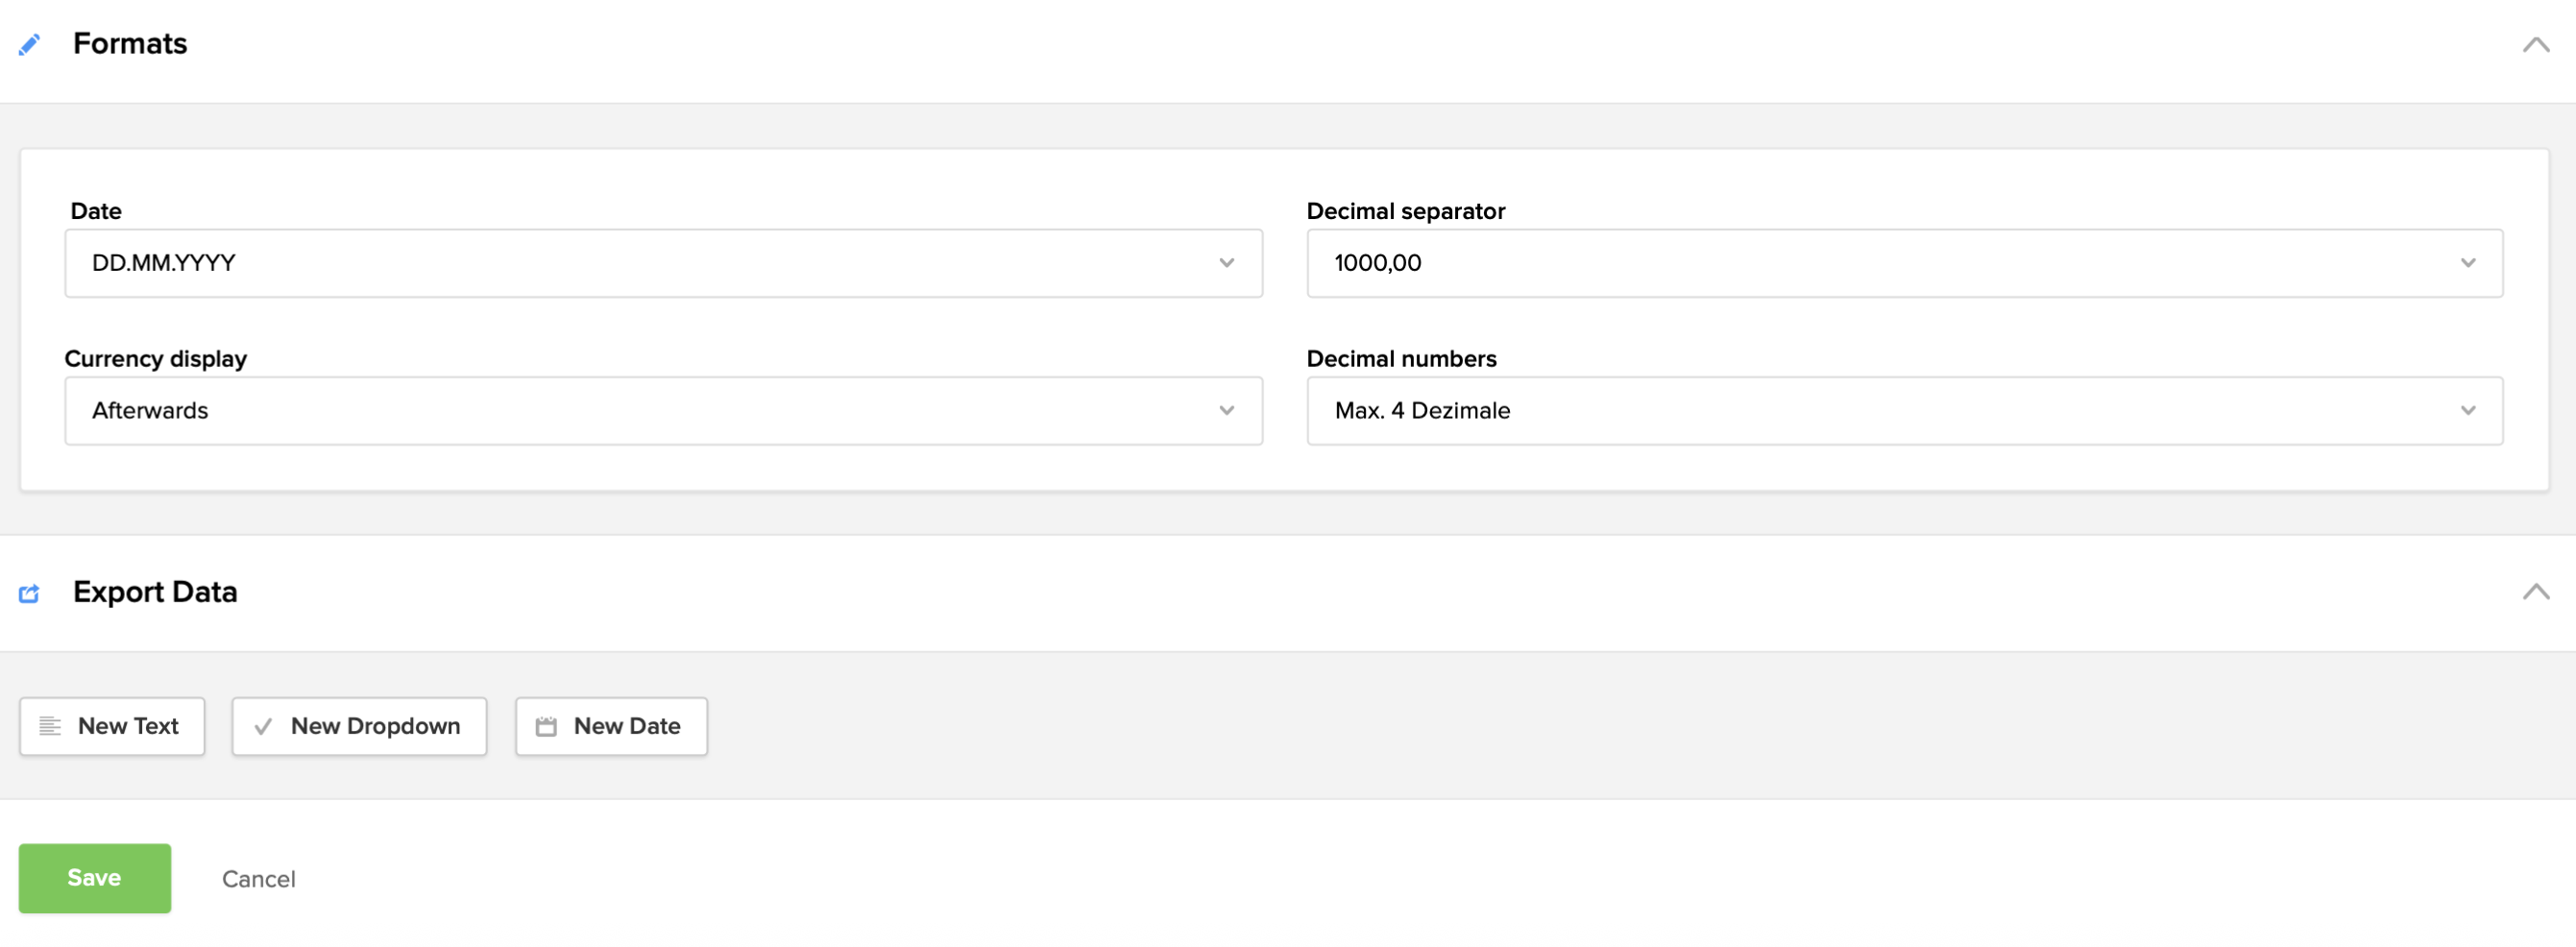Cancel the changes

(x=258, y=879)
